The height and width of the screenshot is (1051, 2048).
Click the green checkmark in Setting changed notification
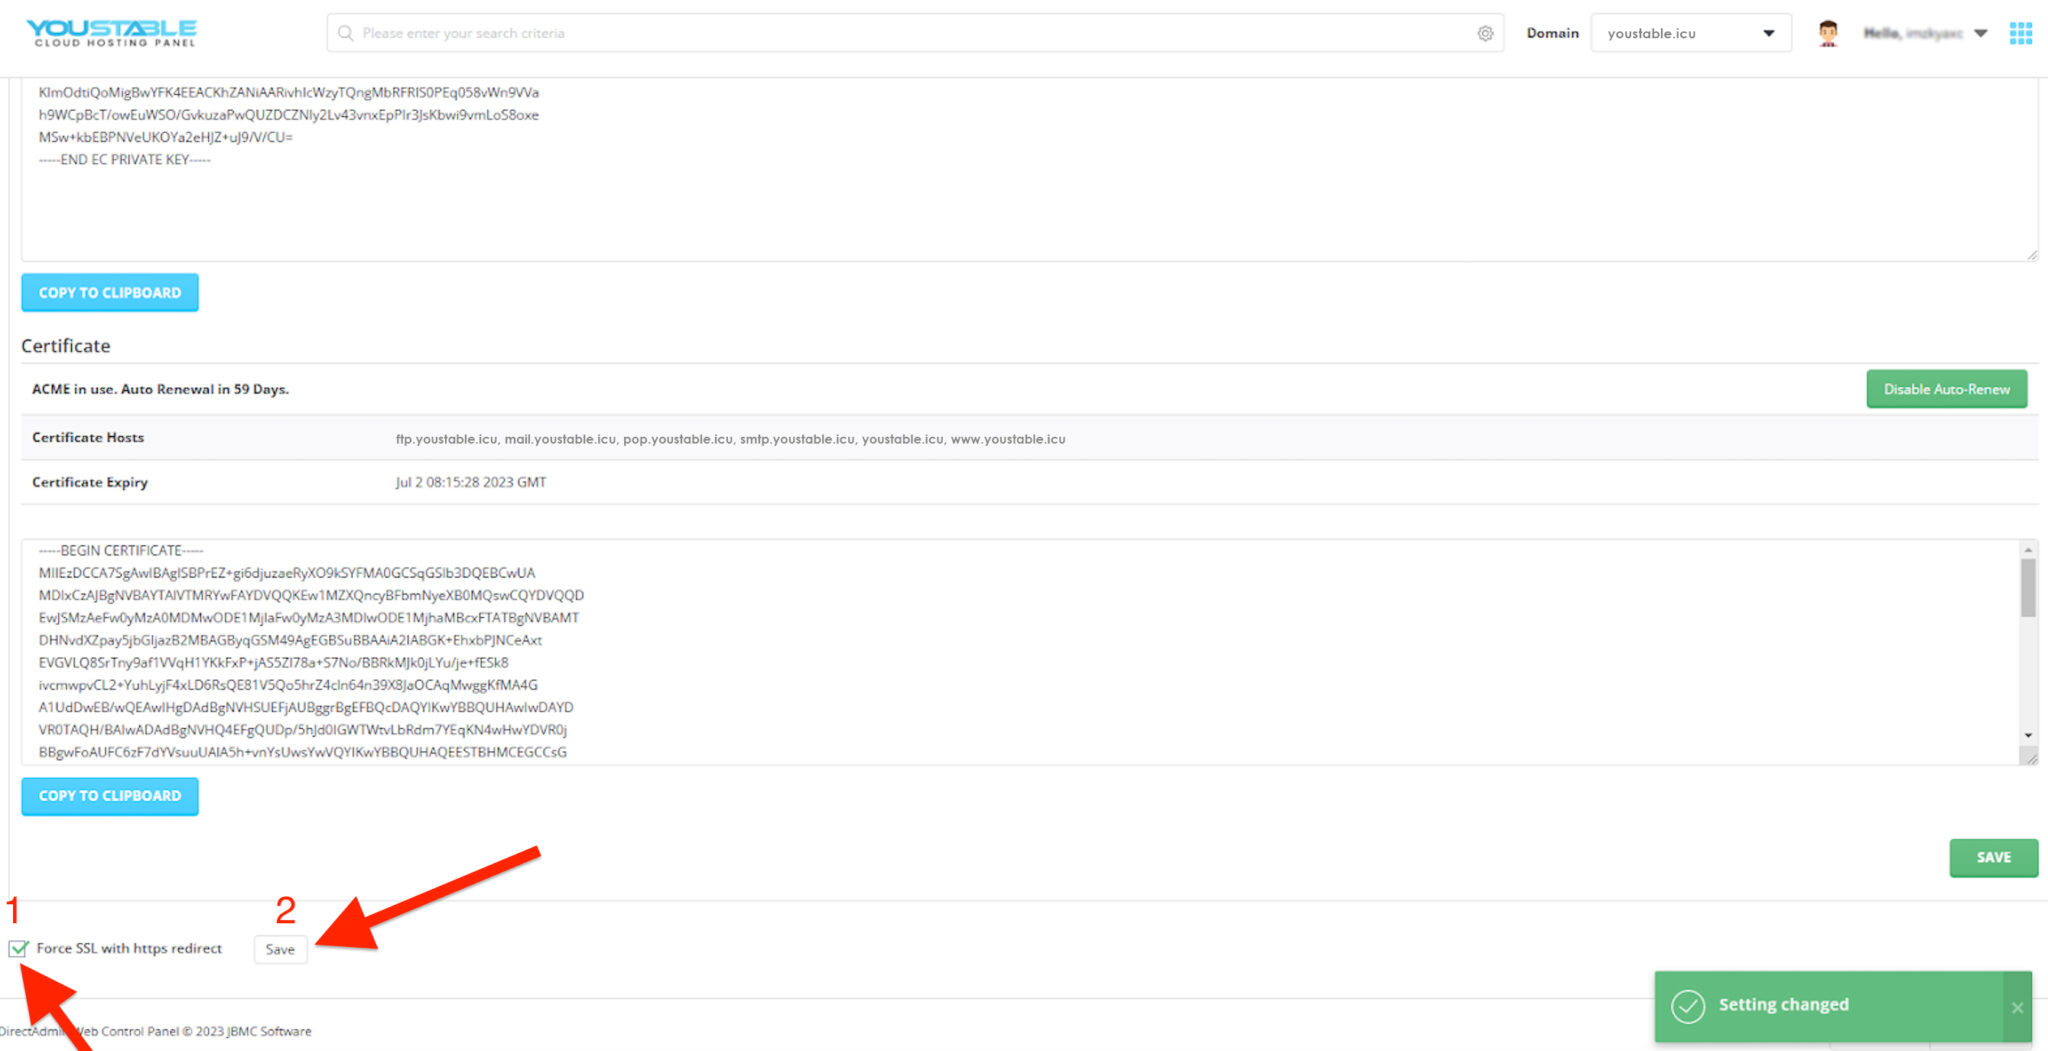(x=1687, y=1007)
